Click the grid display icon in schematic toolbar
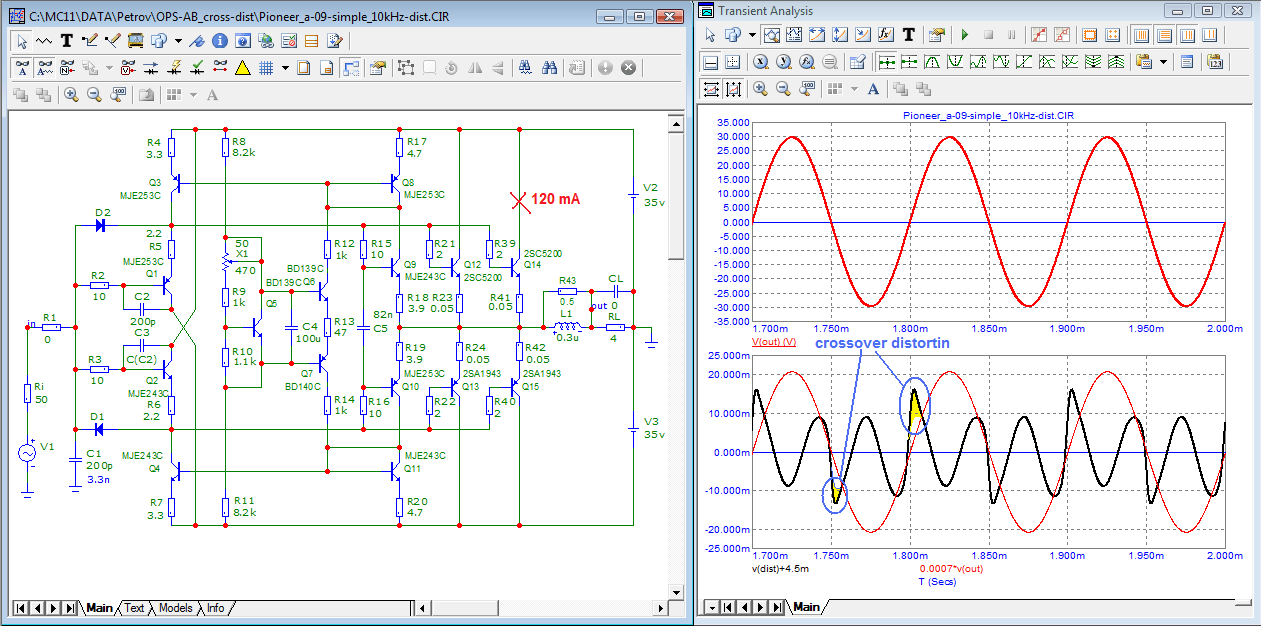The image size is (1261, 626). [266, 68]
